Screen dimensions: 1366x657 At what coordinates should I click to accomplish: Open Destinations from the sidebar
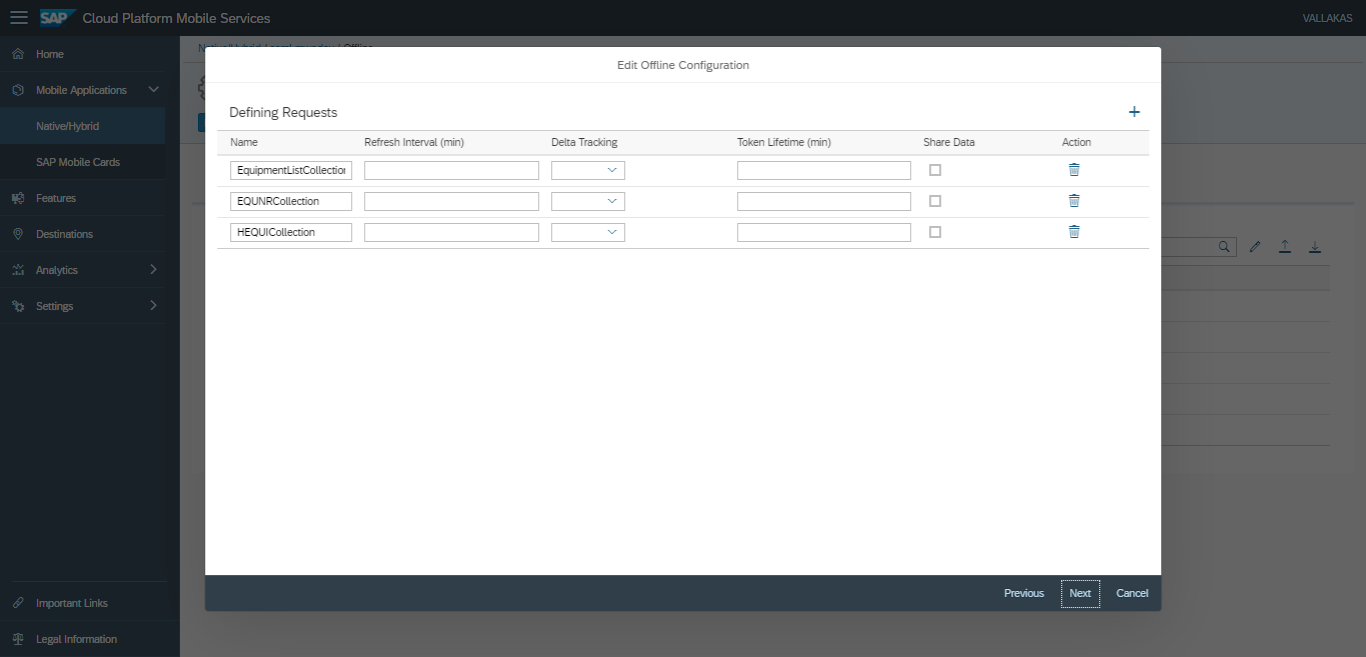coord(64,234)
